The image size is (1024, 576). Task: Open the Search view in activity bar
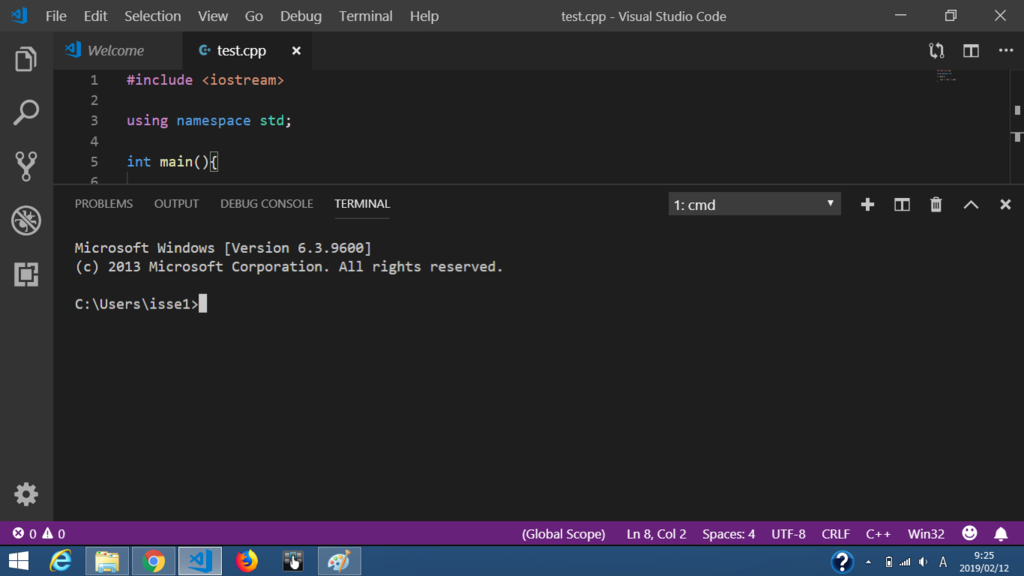[26, 112]
